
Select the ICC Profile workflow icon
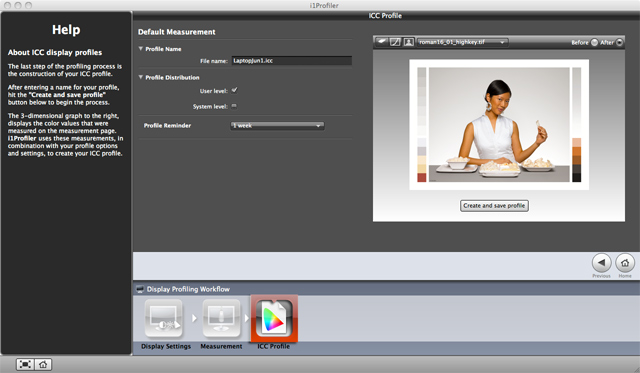(274, 318)
